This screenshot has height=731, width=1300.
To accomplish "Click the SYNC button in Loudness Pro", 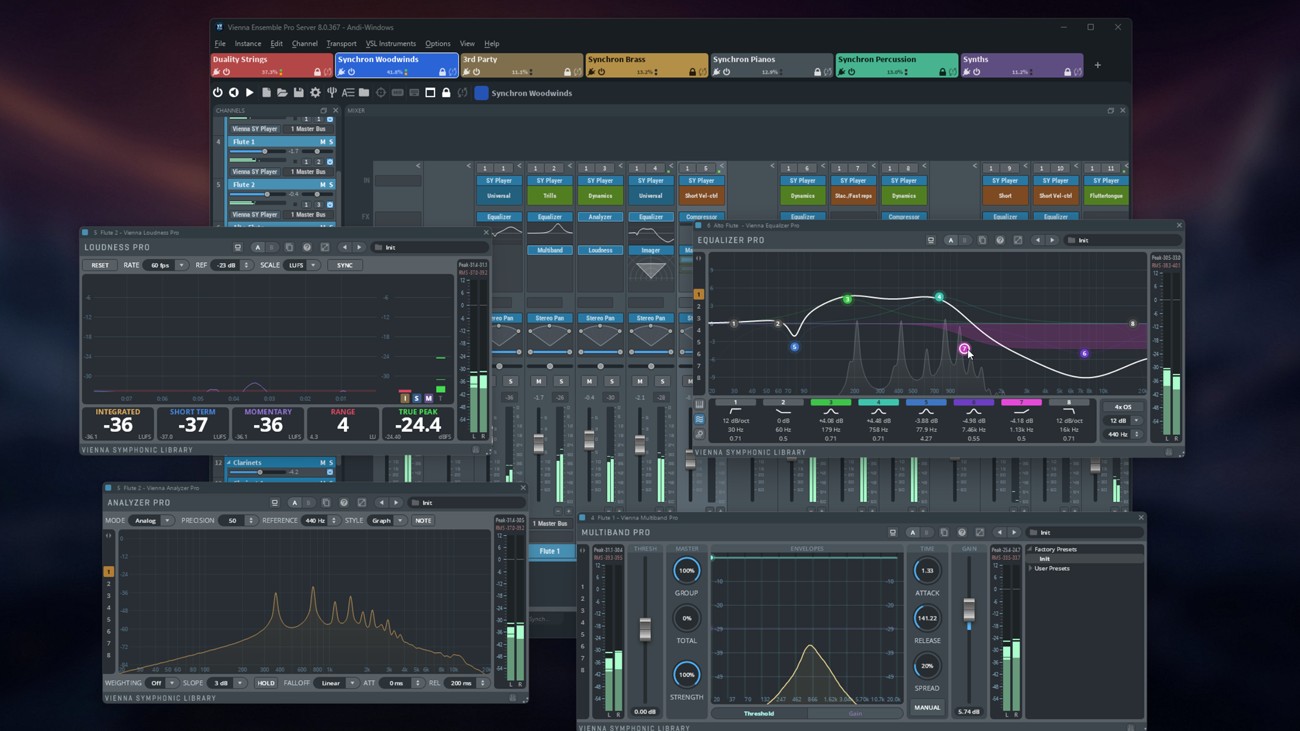I will pos(345,265).
